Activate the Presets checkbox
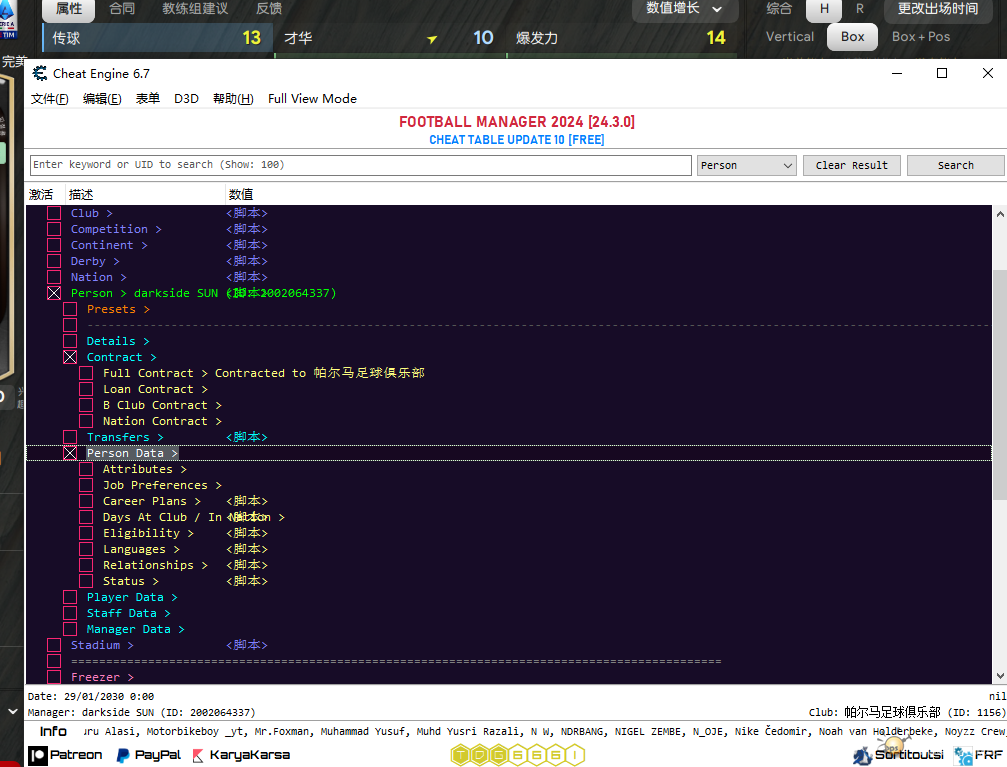Screen dimensions: 1007x767 point(70,310)
